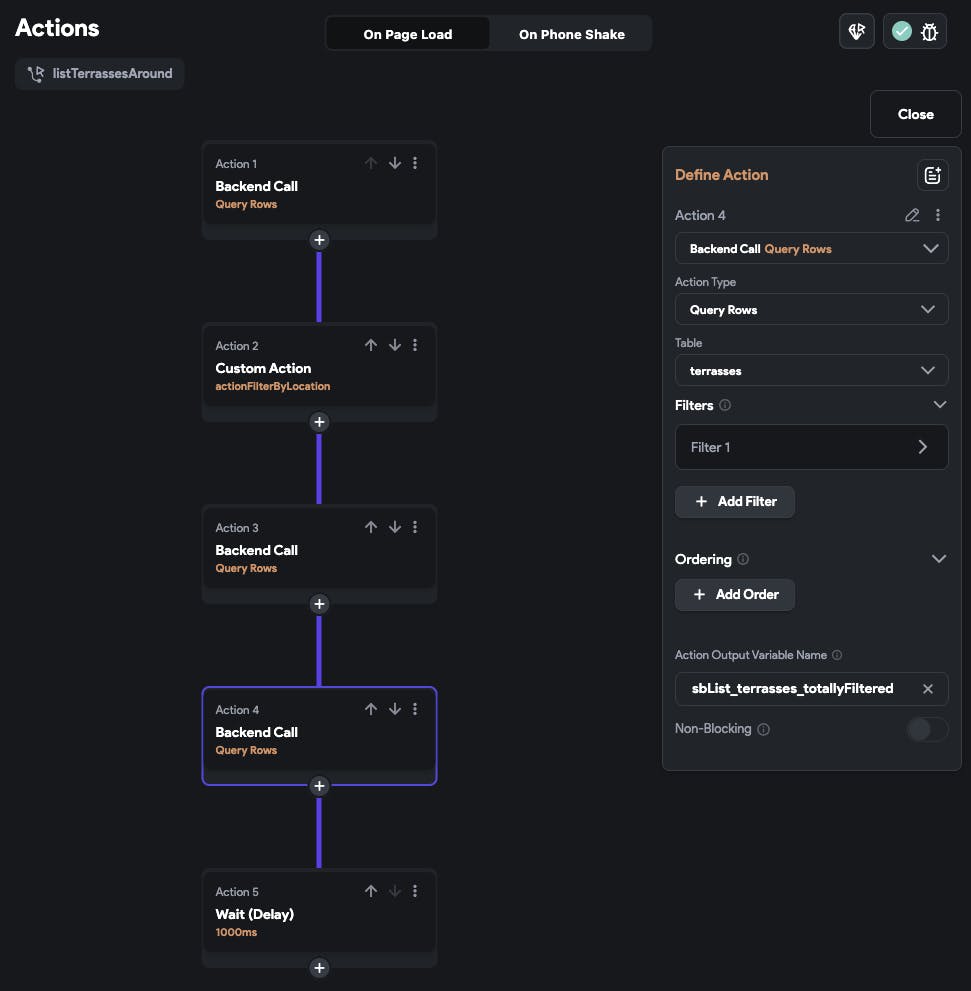Open the Action Type dropdown
Image resolution: width=971 pixels, height=991 pixels.
pos(811,310)
